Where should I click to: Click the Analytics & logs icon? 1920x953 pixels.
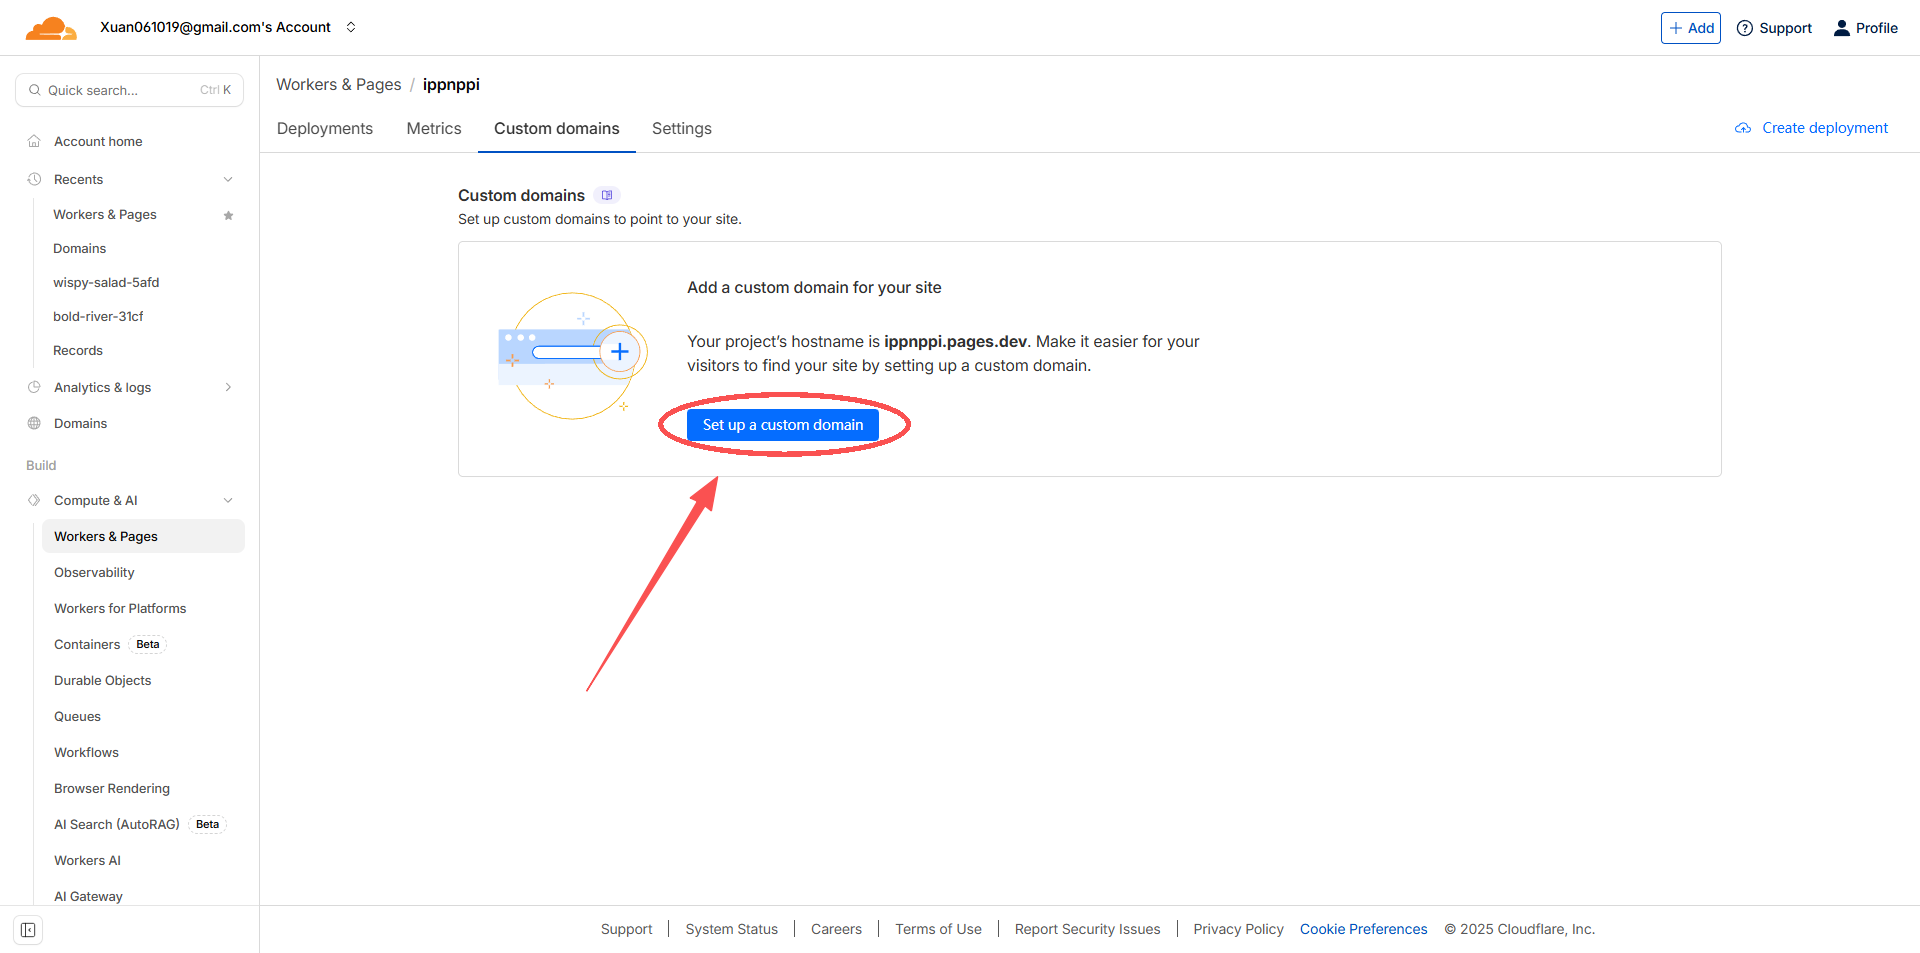34,387
